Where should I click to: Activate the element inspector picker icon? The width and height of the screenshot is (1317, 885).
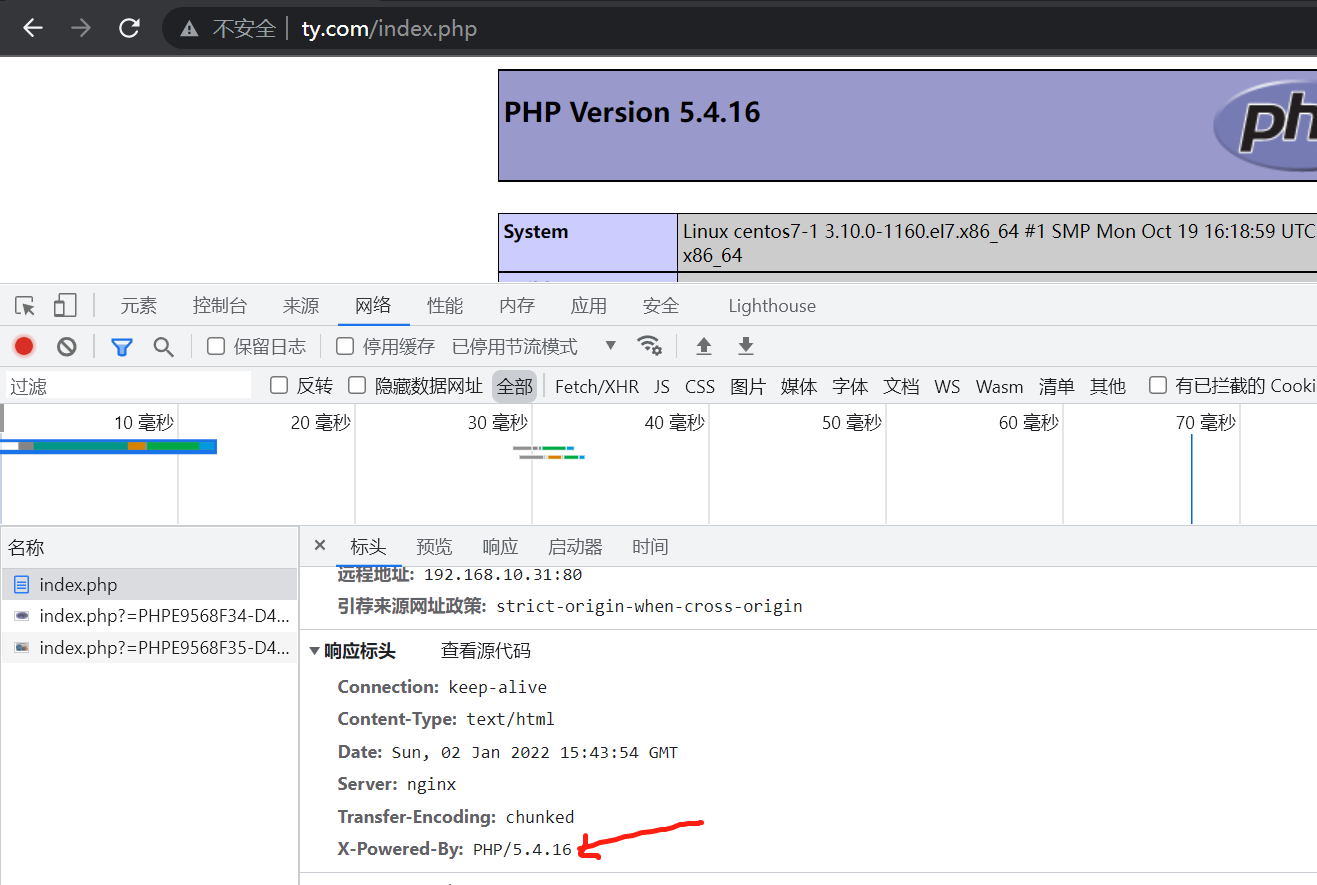[25, 306]
